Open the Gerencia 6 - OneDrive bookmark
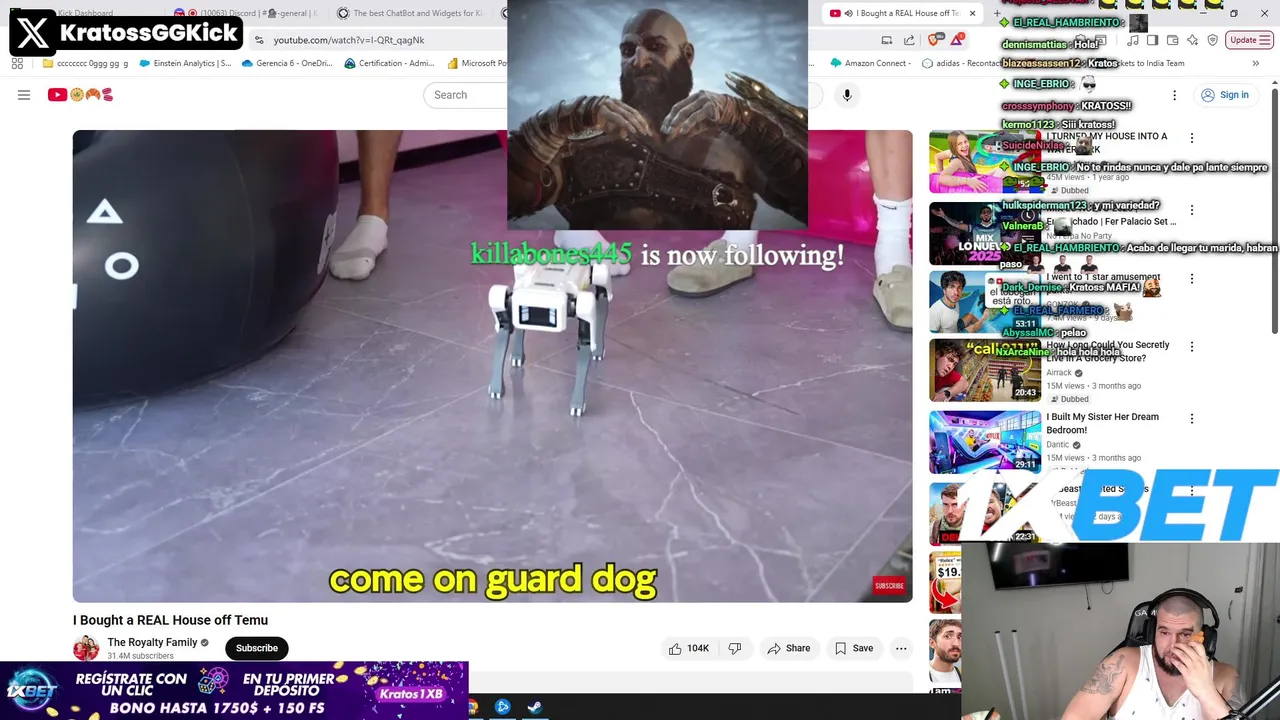 285,63
